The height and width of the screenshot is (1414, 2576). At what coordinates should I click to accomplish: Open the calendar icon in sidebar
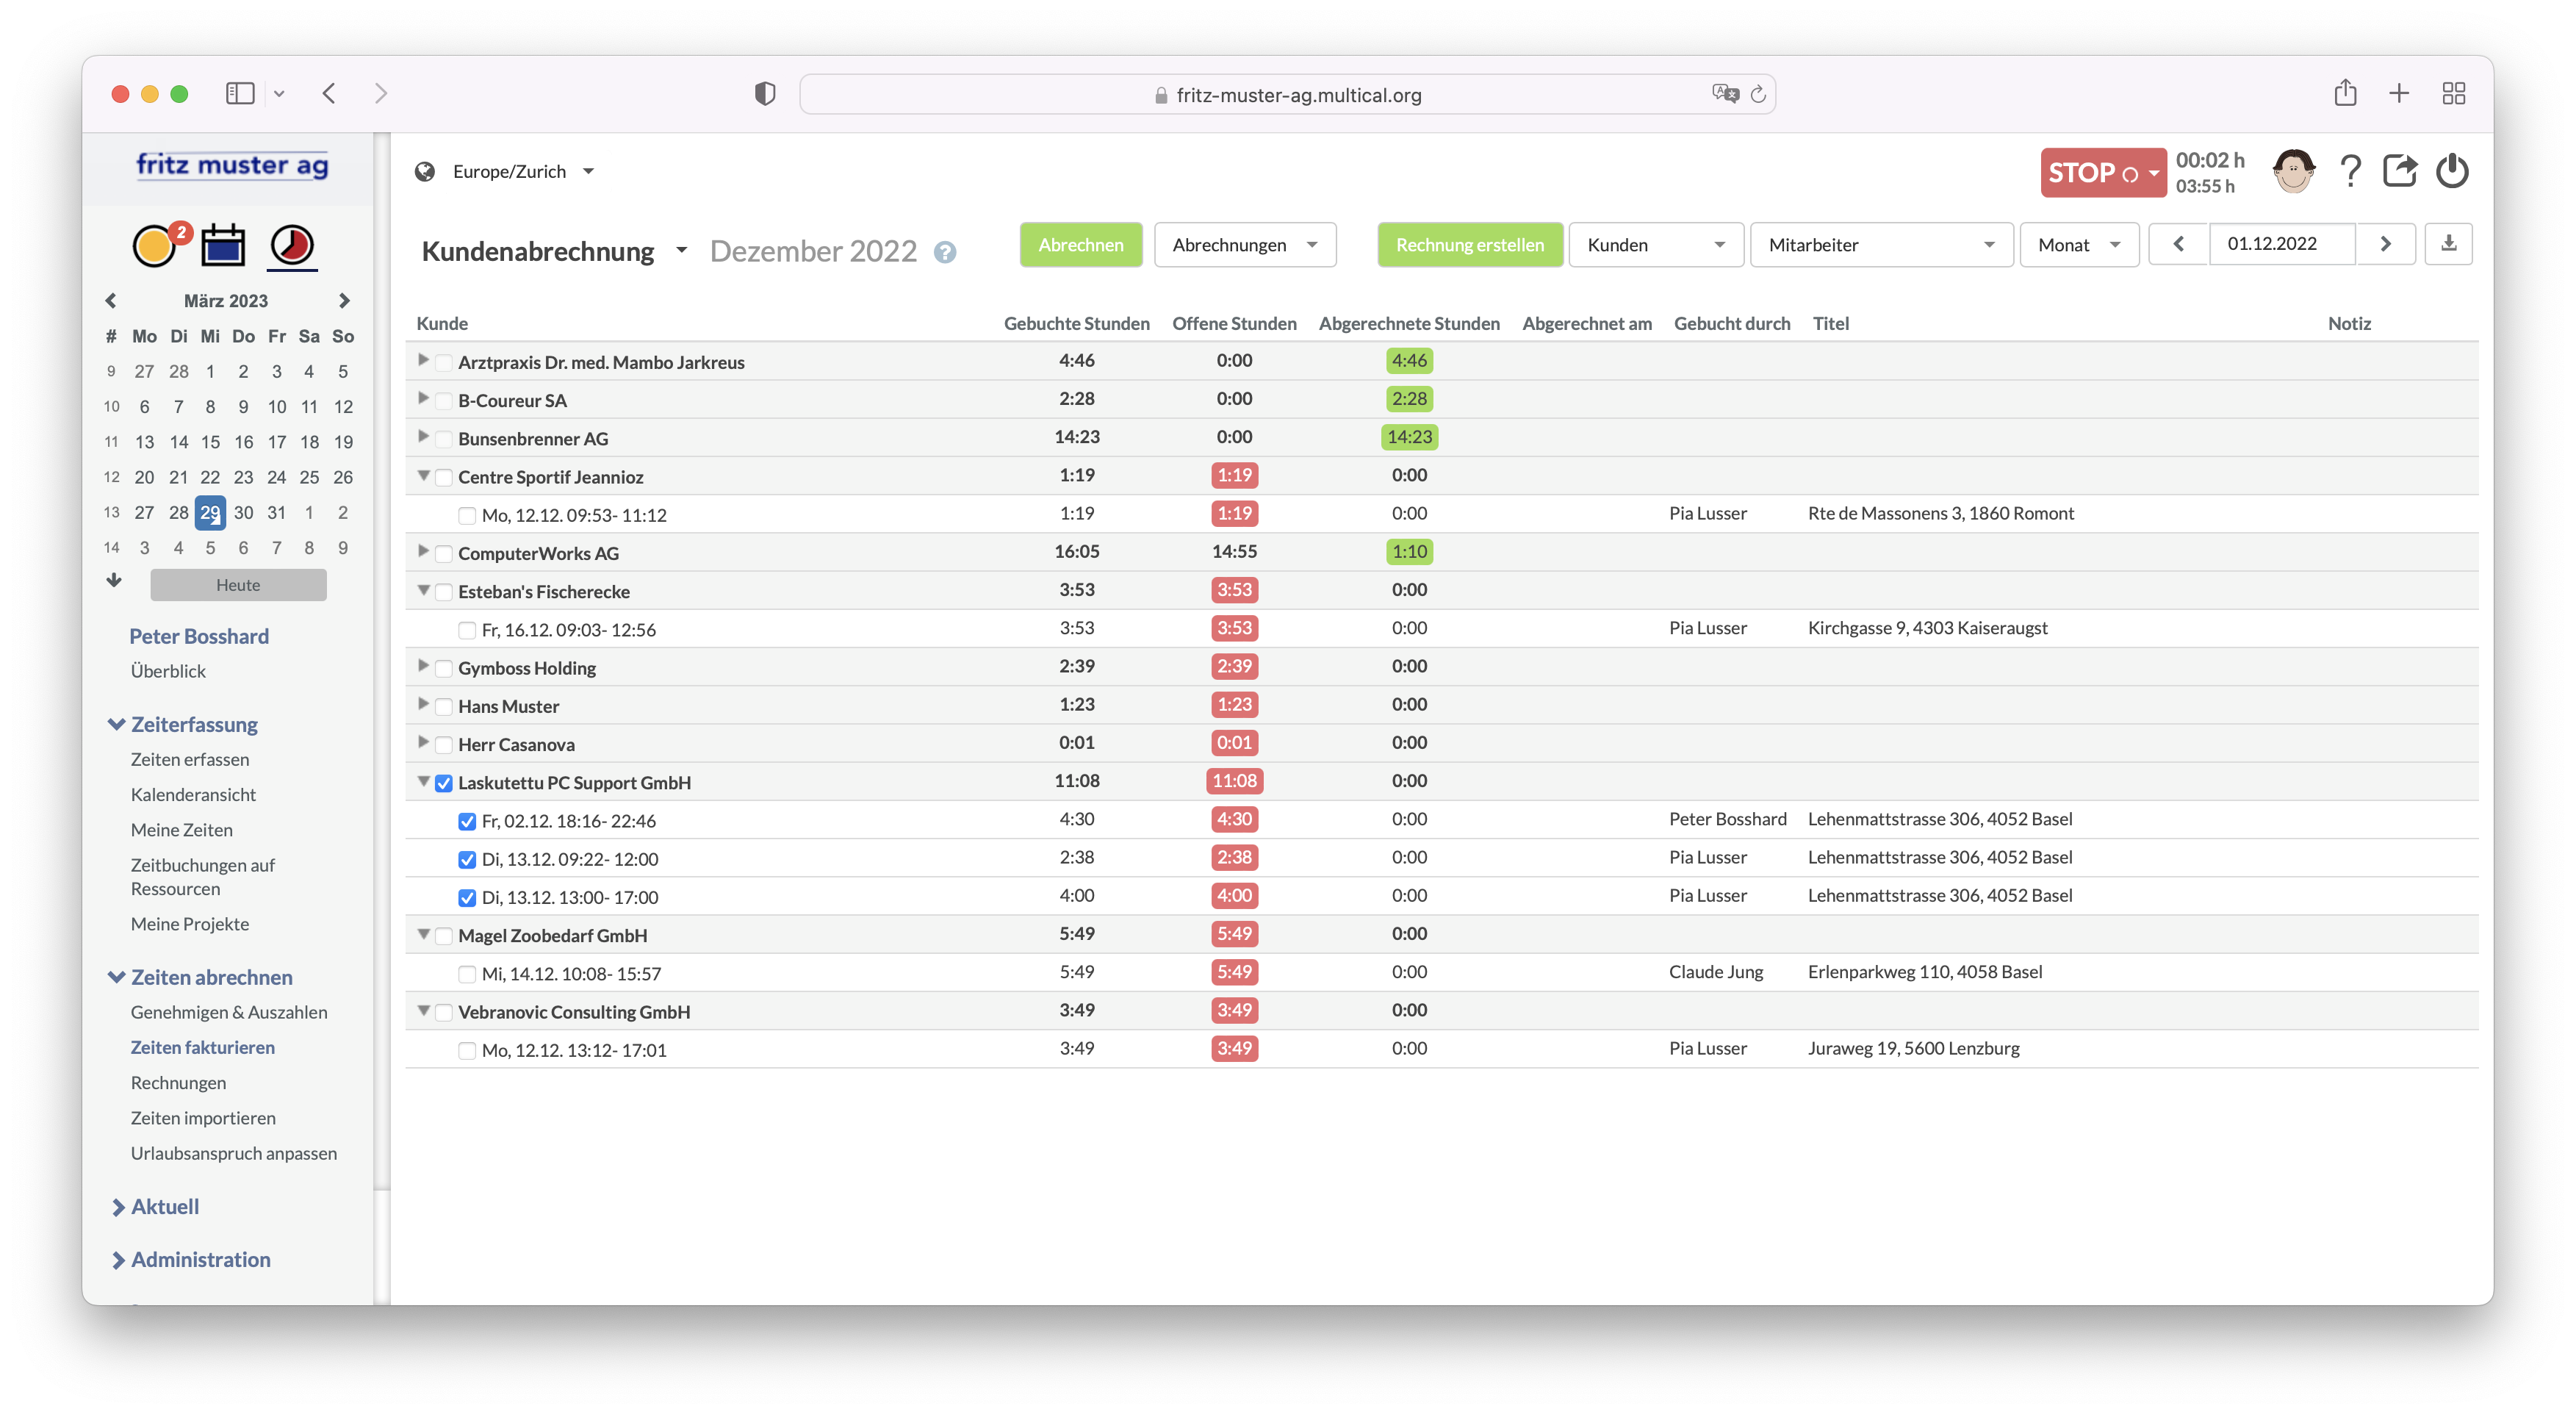click(223, 246)
